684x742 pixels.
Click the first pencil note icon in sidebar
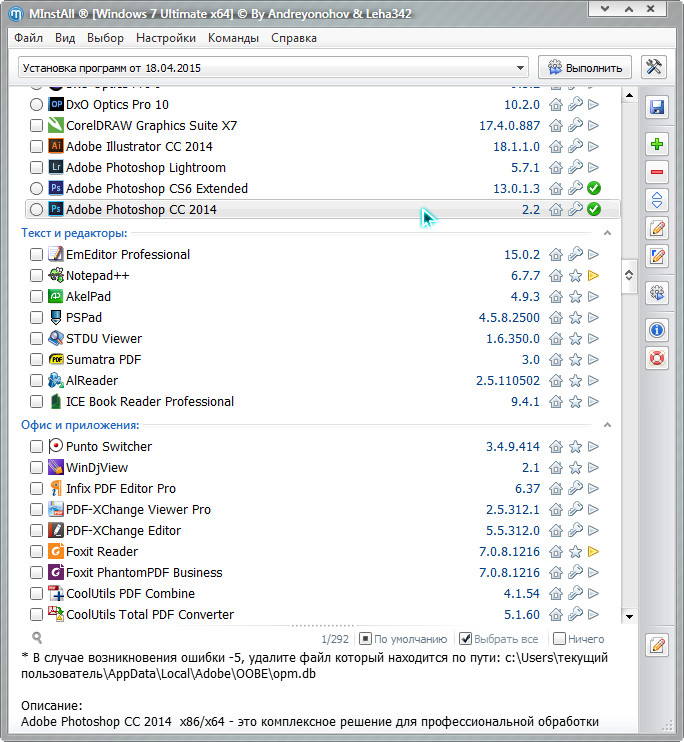tap(657, 228)
